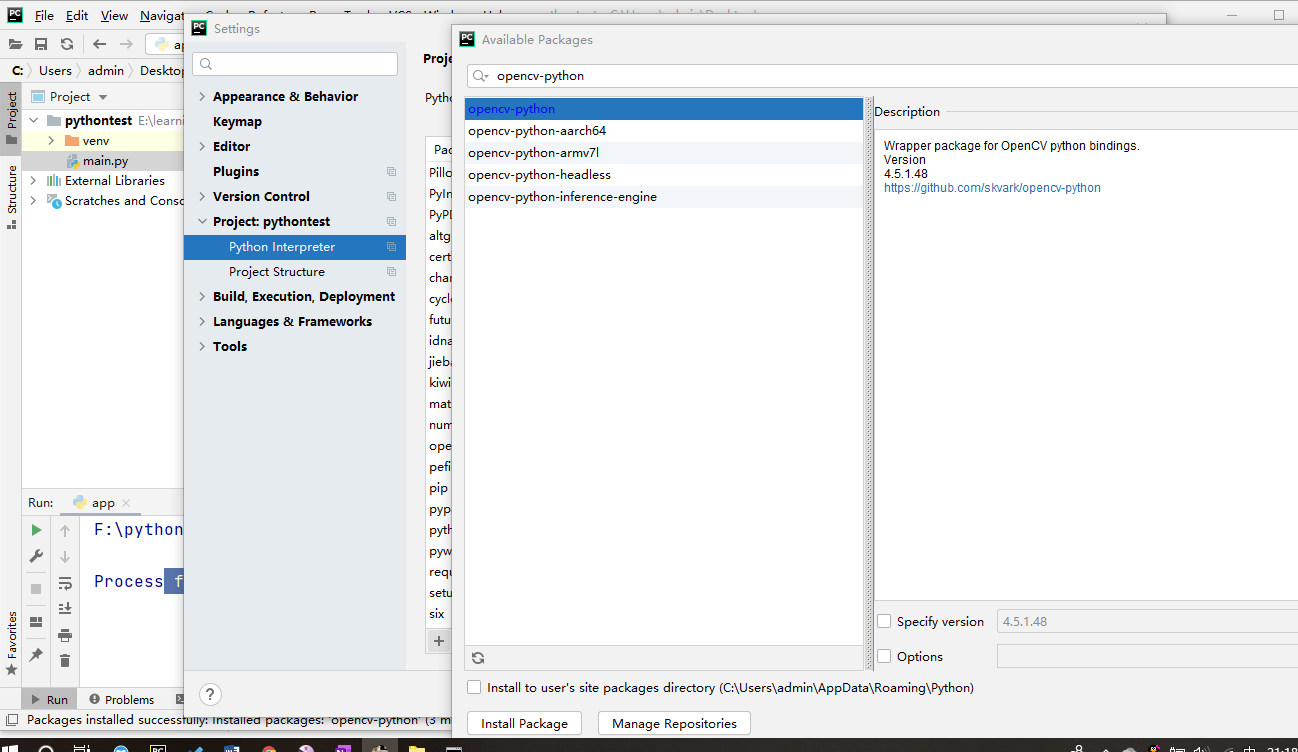Click the Print icon in Run panel
The height and width of the screenshot is (752, 1298).
(65, 634)
